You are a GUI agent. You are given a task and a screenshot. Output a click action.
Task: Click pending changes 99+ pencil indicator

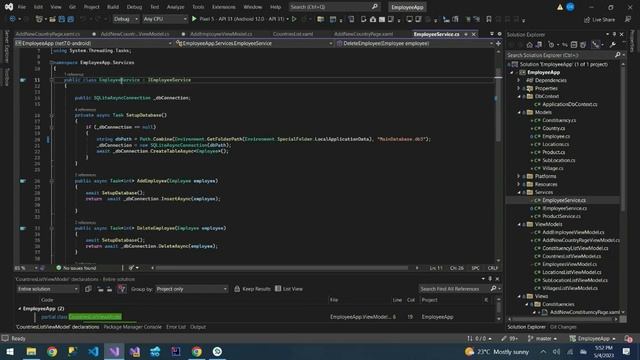pos(509,339)
